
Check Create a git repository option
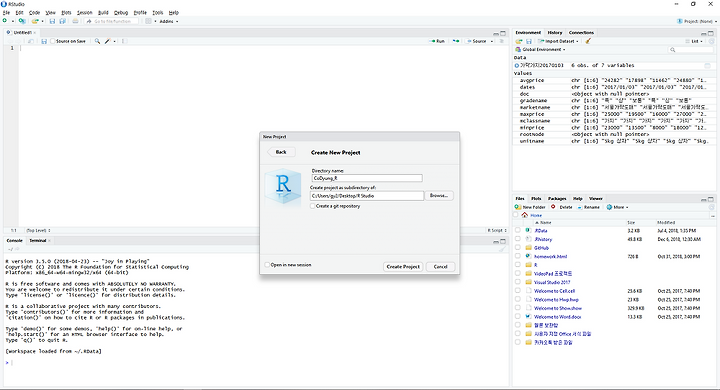tap(313, 206)
